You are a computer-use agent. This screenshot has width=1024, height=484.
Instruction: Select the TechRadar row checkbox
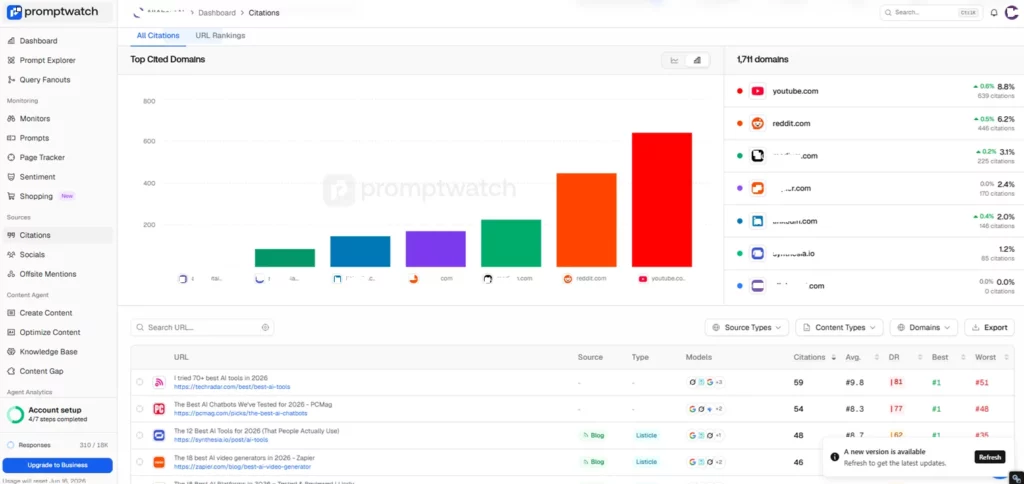click(140, 382)
